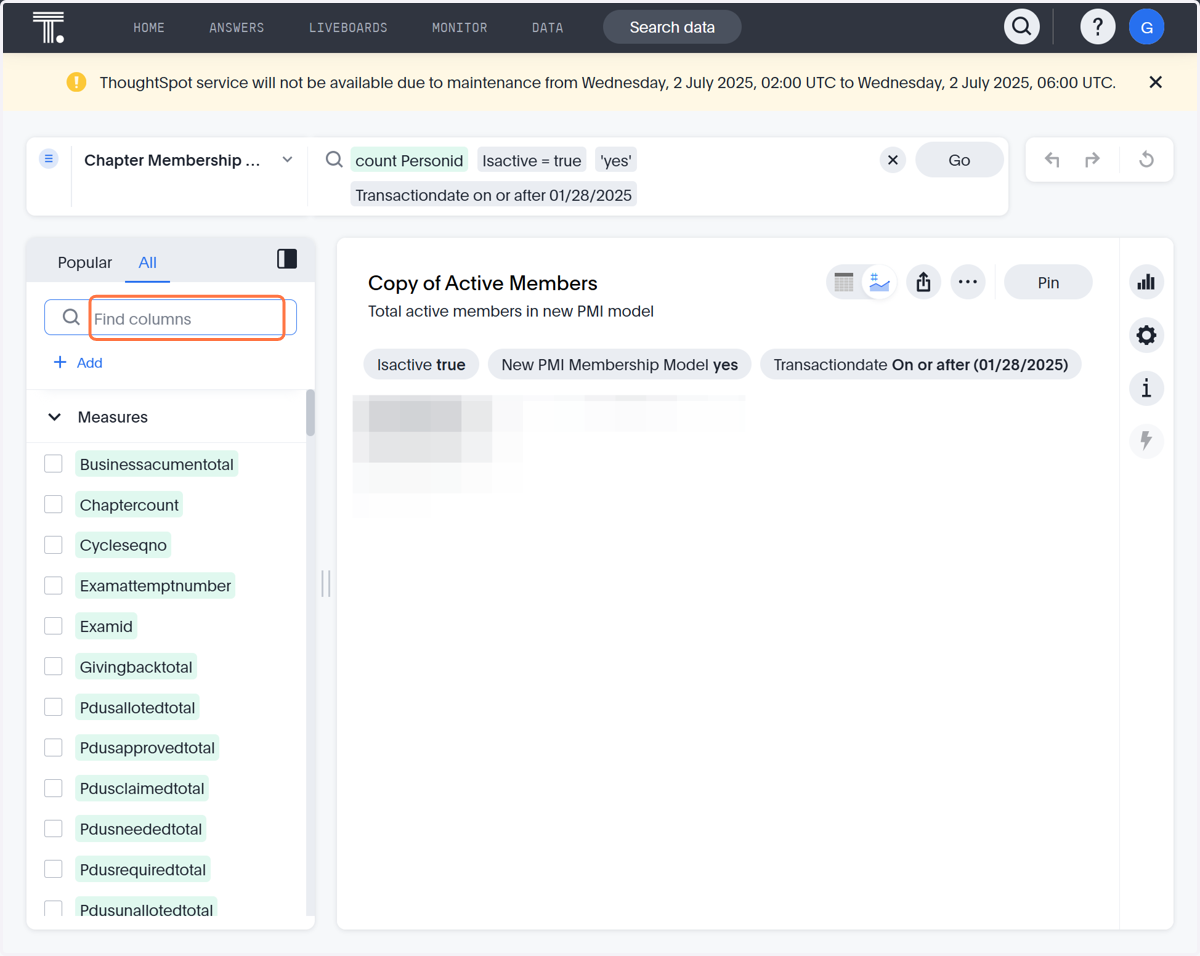
Task: Reset the search with the revert icon
Action: click(1146, 160)
